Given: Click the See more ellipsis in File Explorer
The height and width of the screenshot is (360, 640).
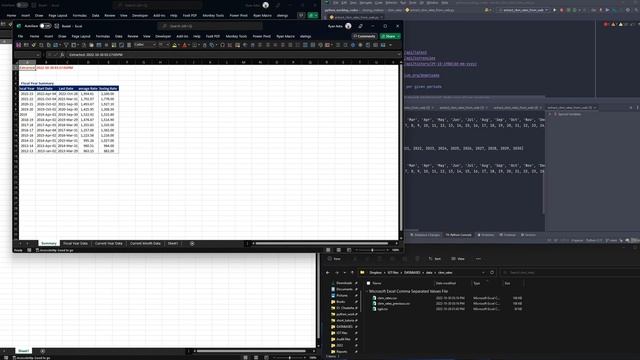Looking at the screenshot, I should click(478, 259).
